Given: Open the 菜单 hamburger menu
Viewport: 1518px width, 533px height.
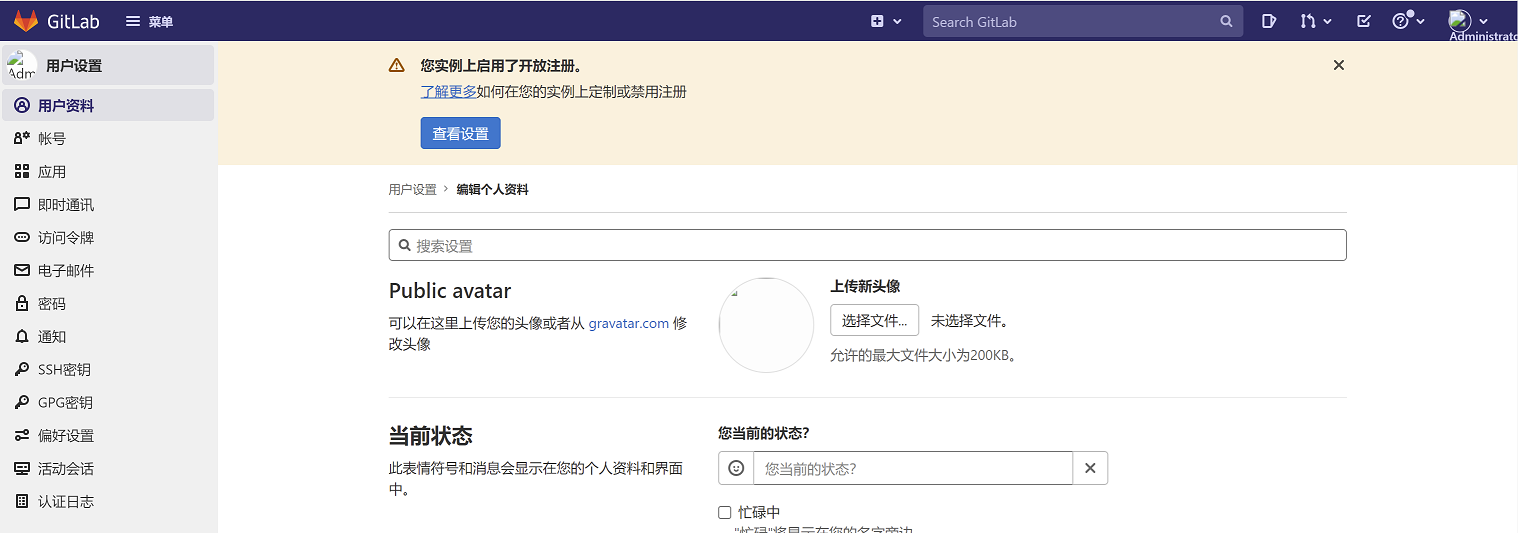Looking at the screenshot, I should point(149,21).
